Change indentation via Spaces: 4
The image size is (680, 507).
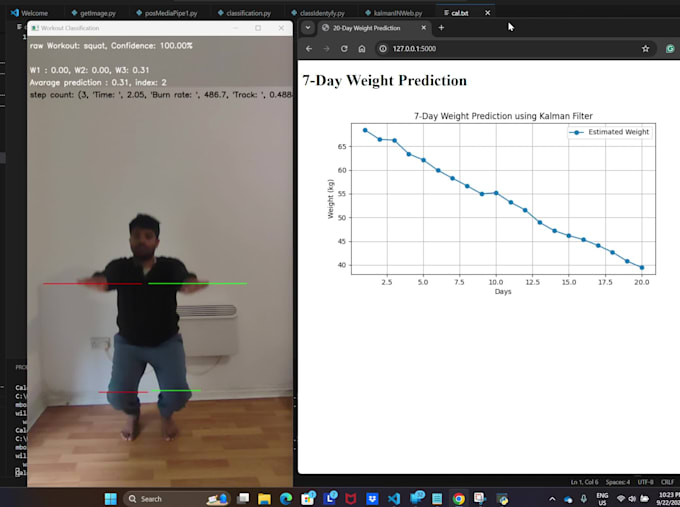618,482
